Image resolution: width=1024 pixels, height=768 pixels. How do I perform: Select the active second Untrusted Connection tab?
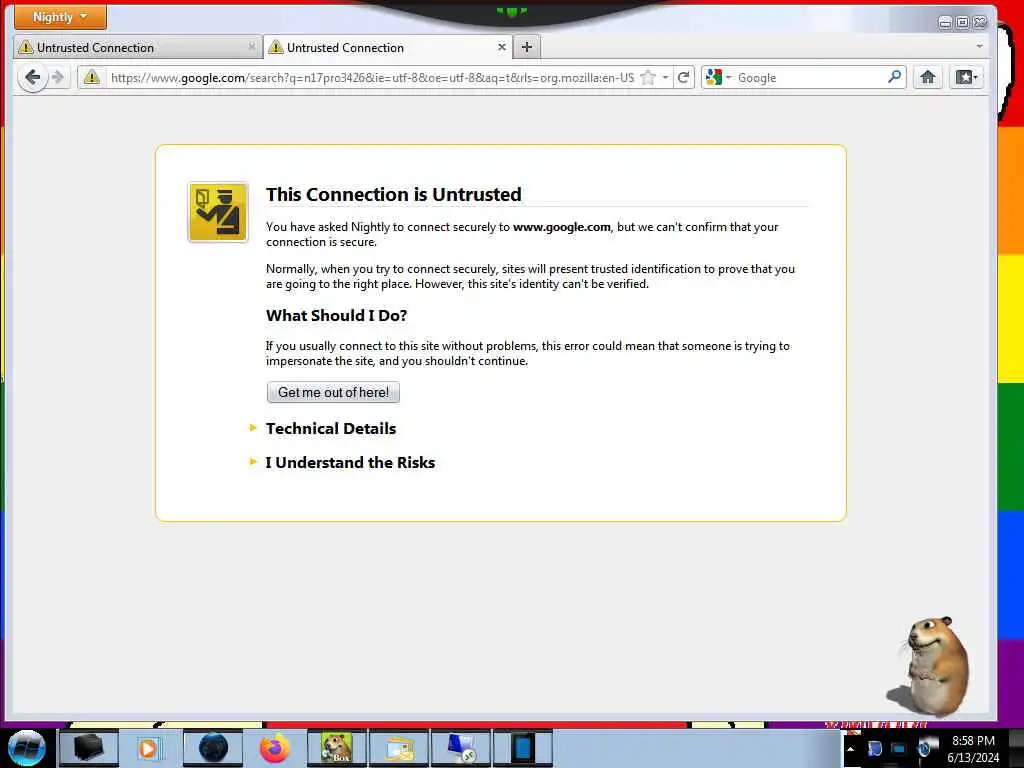pos(387,47)
